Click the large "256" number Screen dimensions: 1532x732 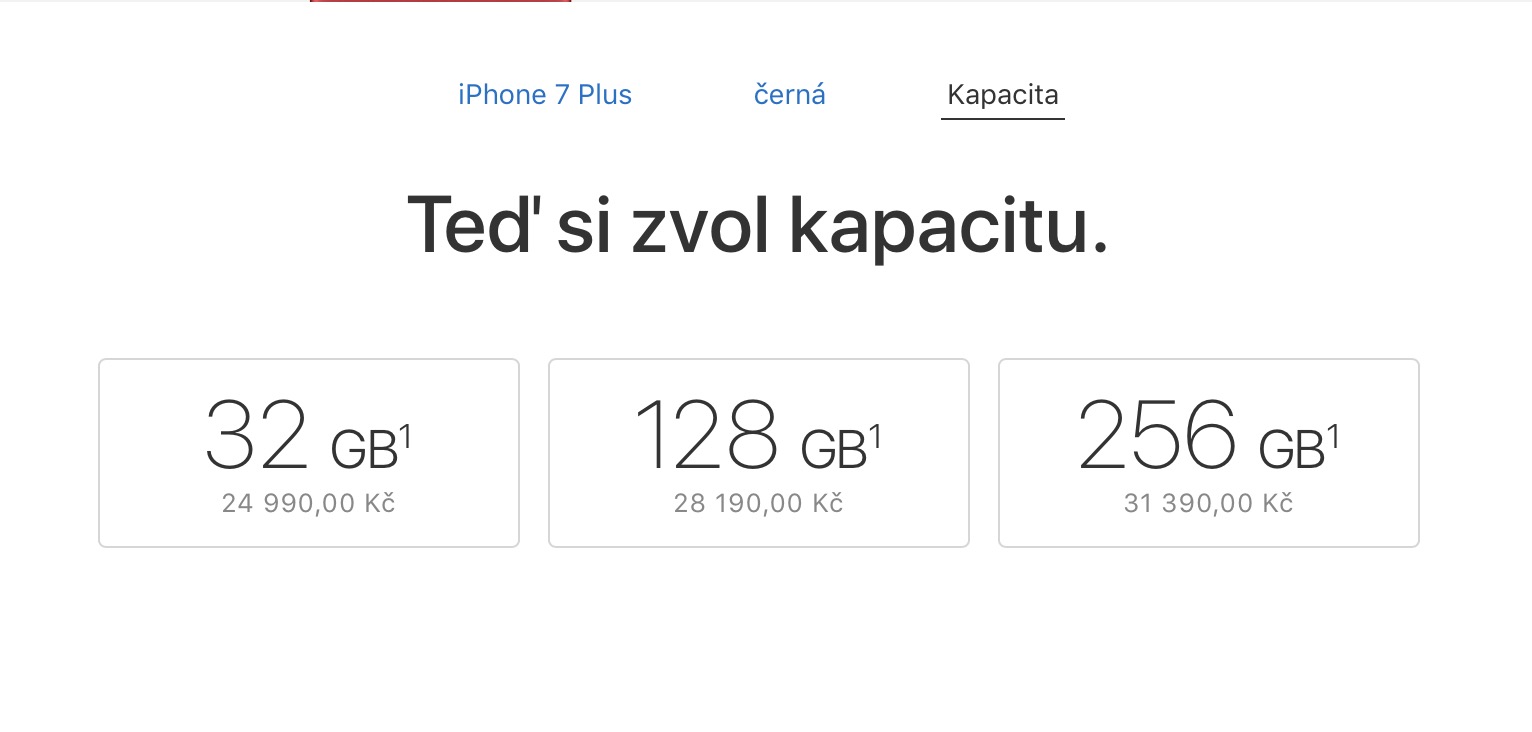(x=1157, y=437)
